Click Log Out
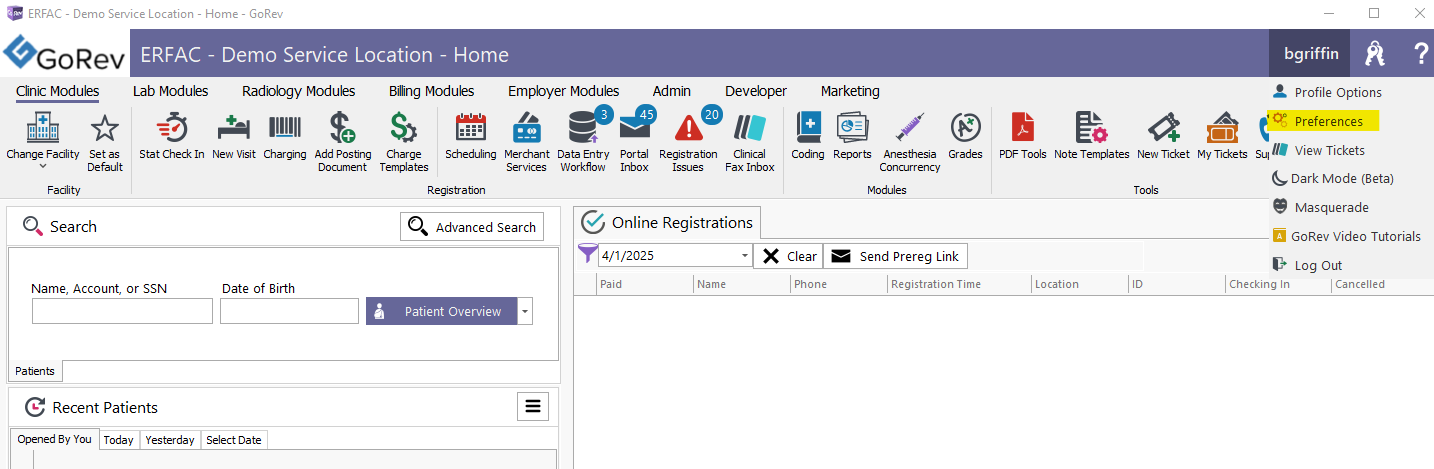1434x469 pixels. pyautogui.click(x=1307, y=265)
